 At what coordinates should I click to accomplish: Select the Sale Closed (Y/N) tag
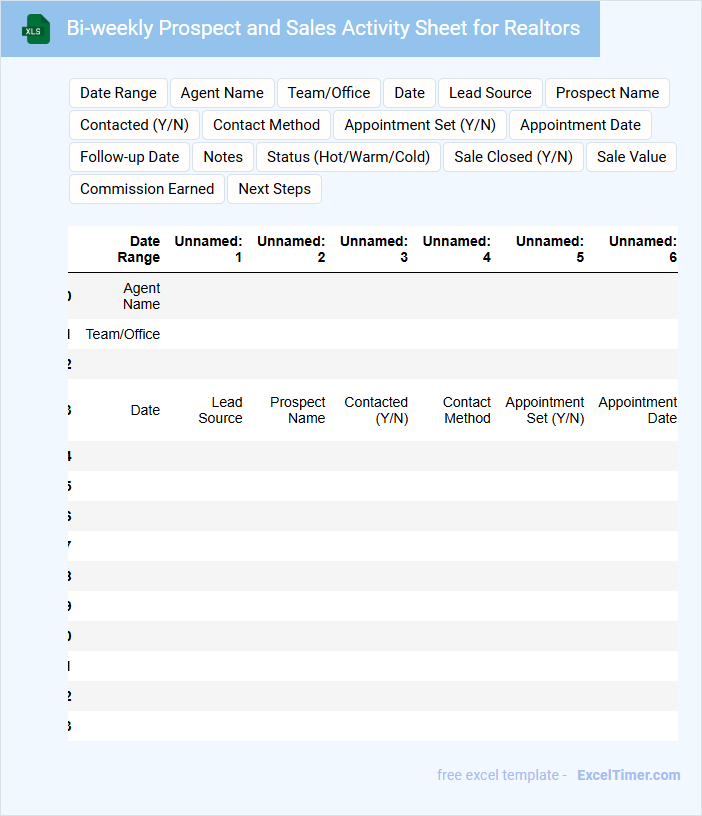pos(513,157)
